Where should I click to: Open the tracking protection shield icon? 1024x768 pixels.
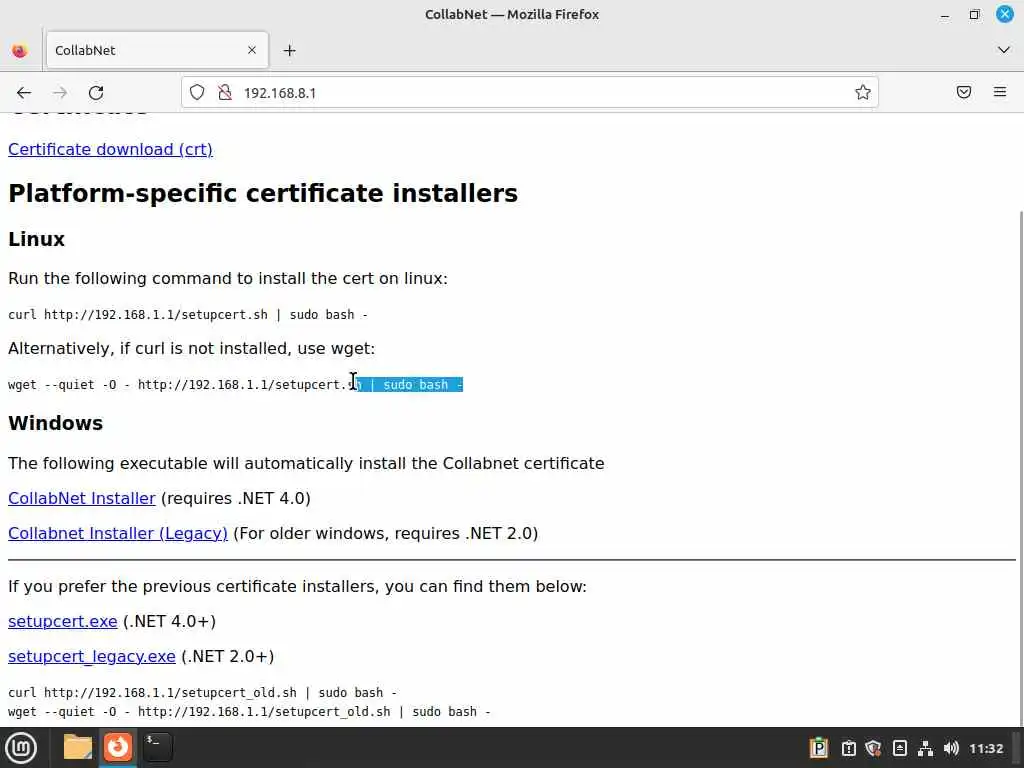[x=197, y=92]
